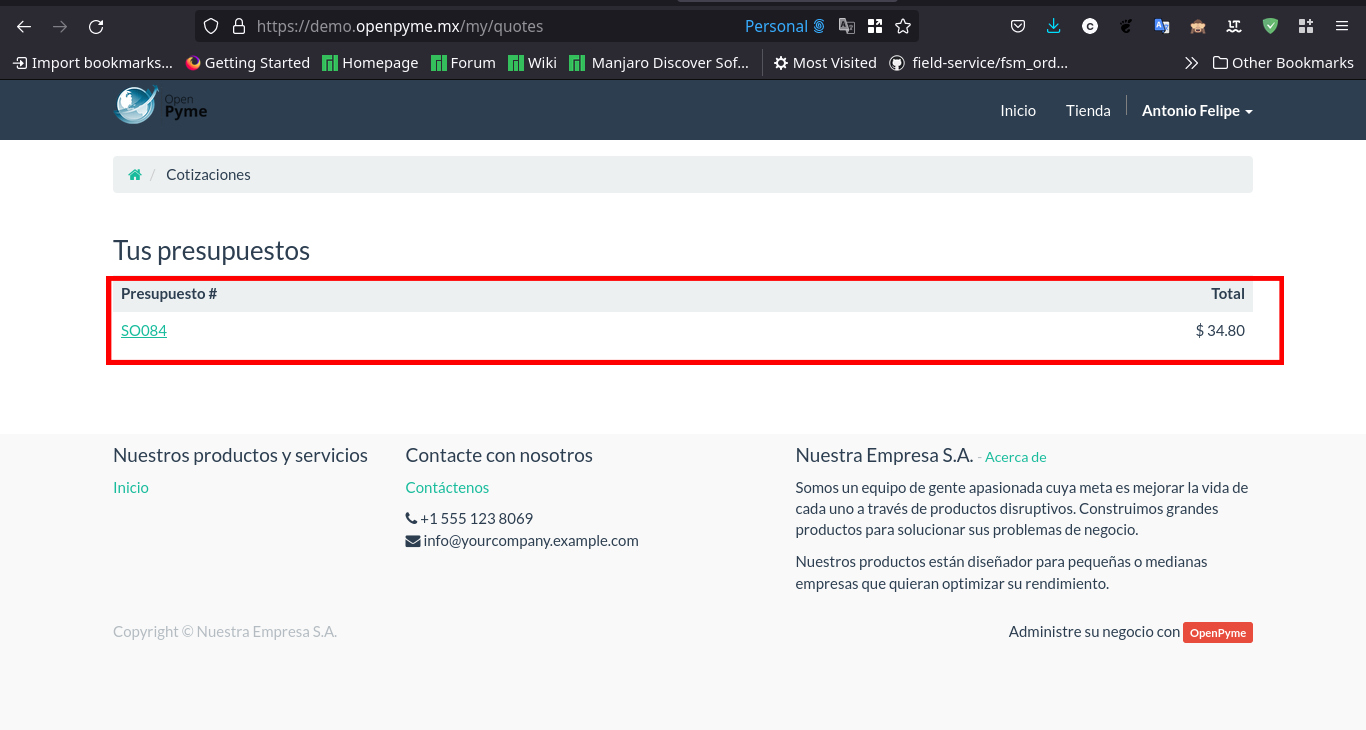Open the monkey face extension
Screen dimensions: 1366x730
(1198, 27)
